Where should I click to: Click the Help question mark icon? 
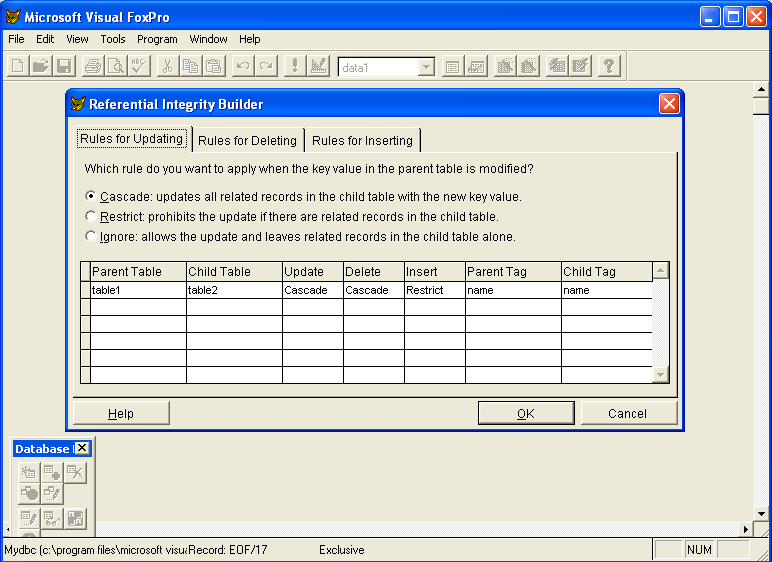609,66
